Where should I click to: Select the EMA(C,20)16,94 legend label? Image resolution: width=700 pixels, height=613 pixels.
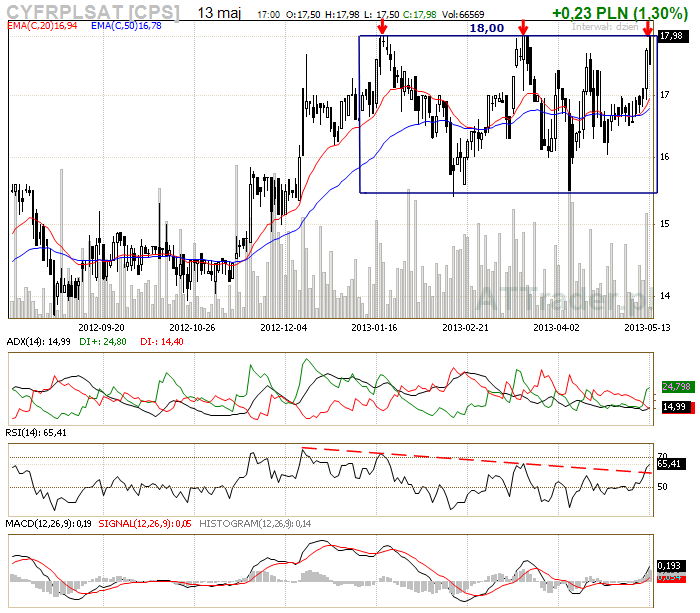(x=42, y=26)
